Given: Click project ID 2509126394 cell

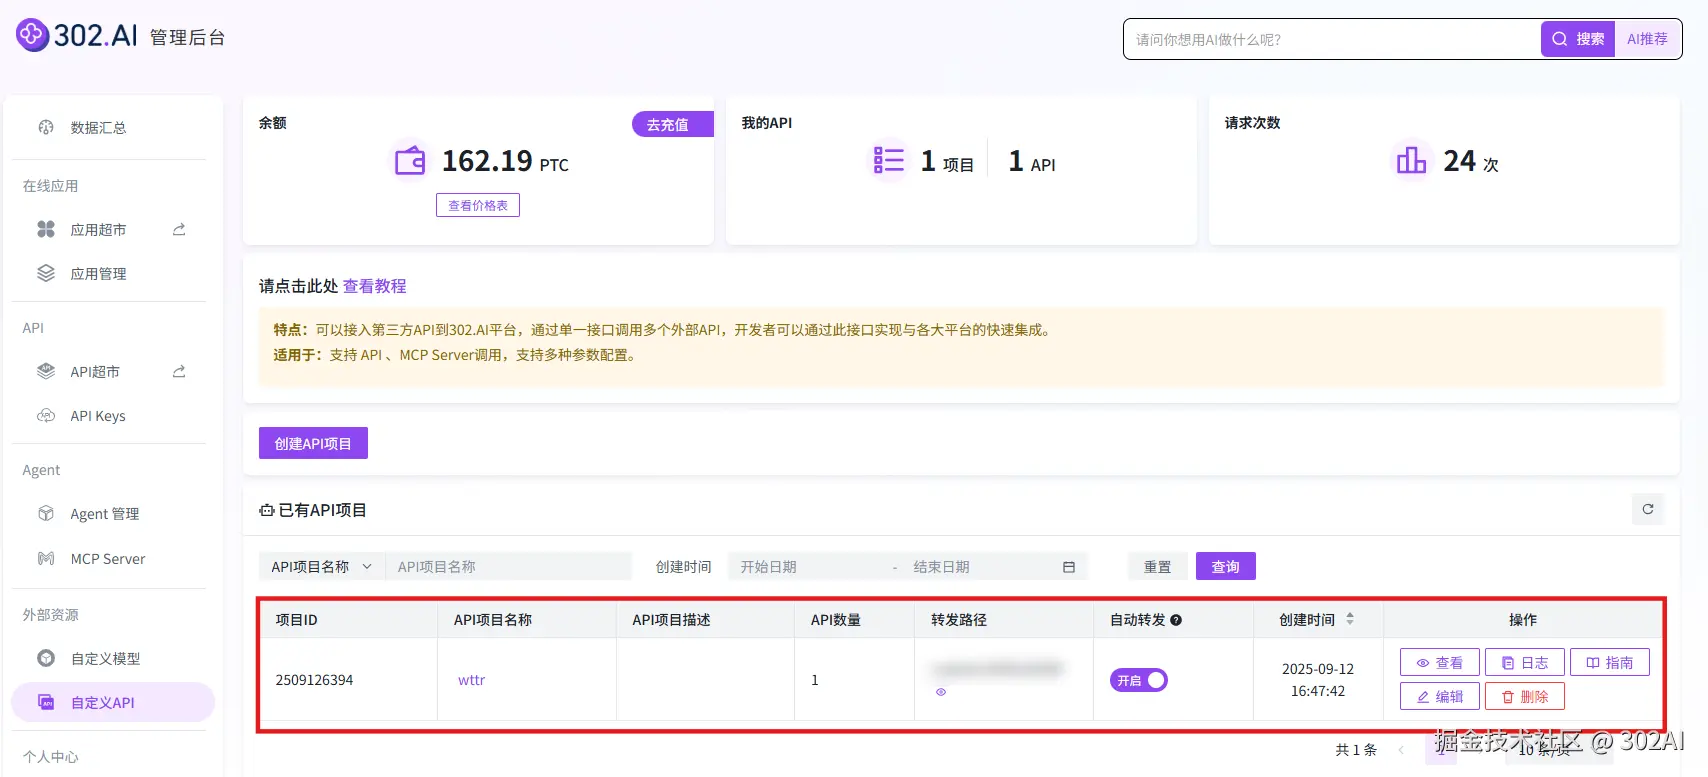Looking at the screenshot, I should 348,680.
